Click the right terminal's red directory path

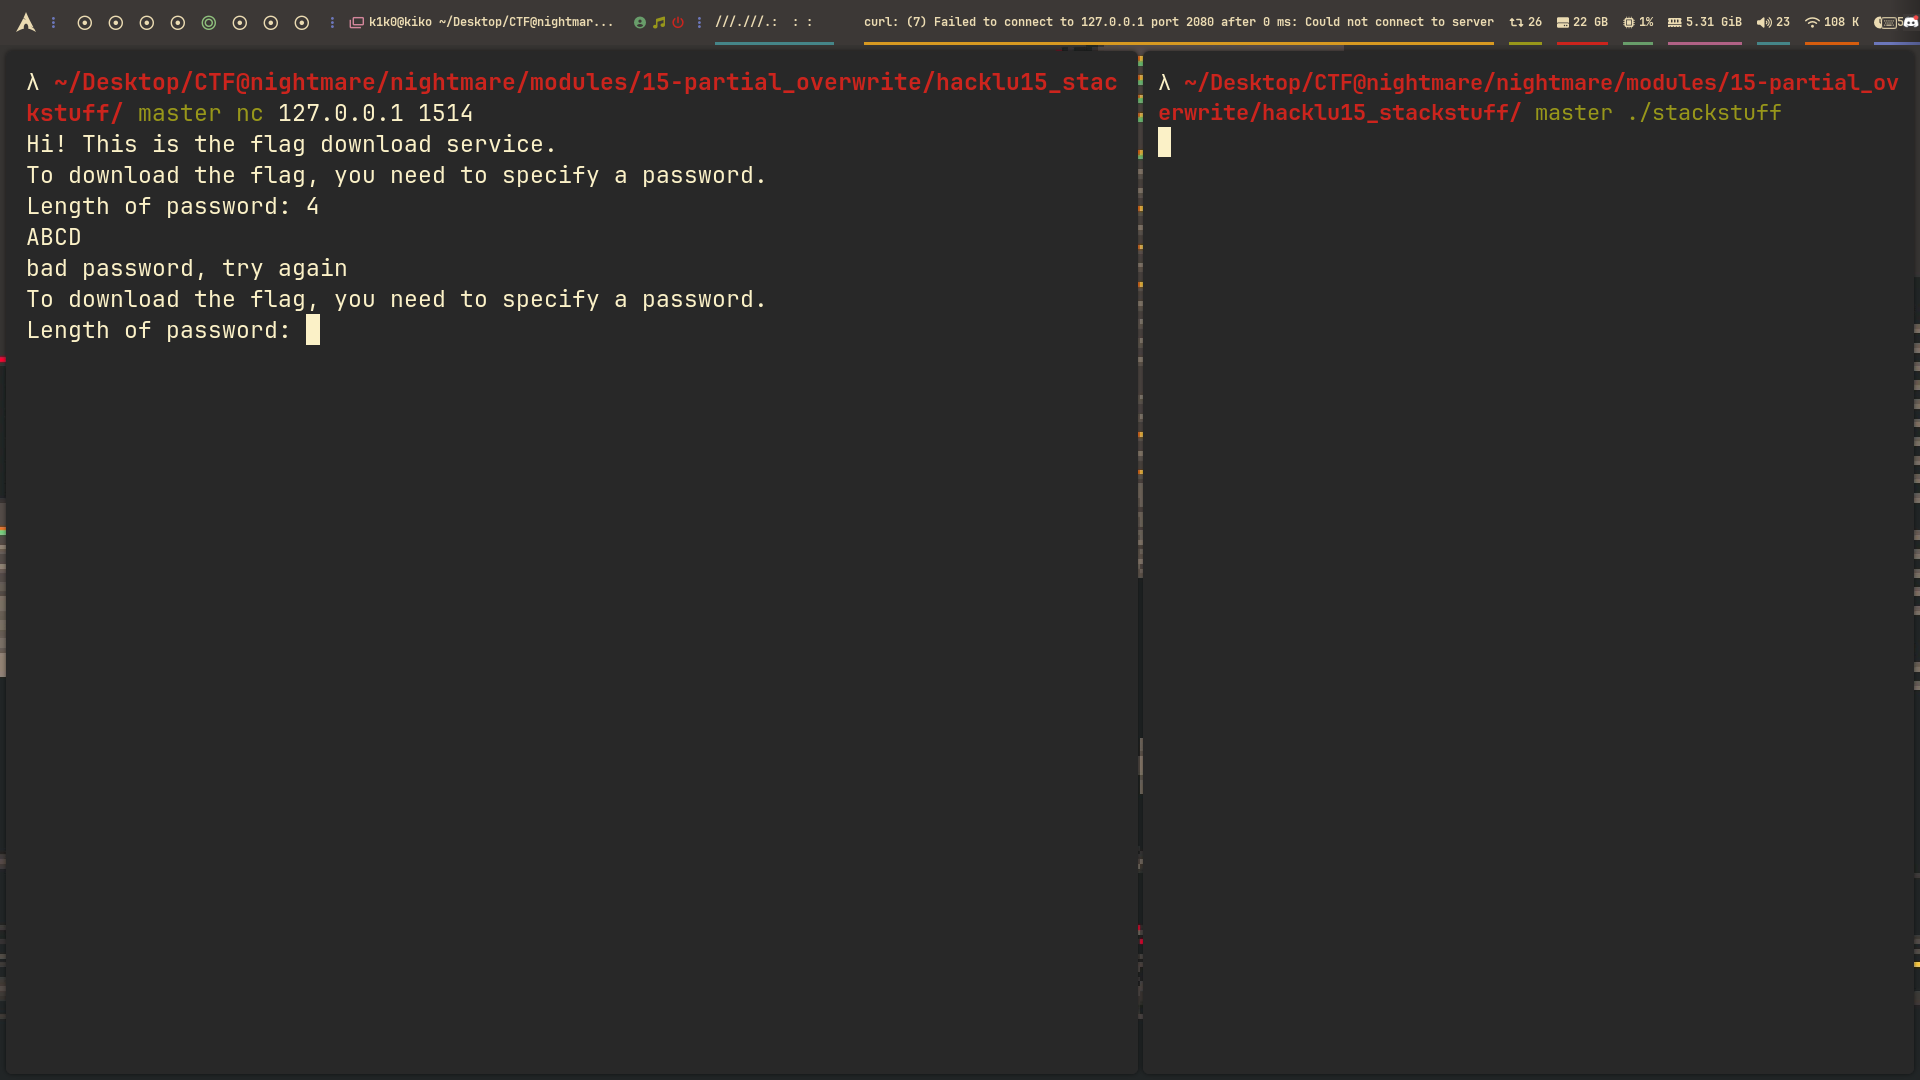point(1528,97)
